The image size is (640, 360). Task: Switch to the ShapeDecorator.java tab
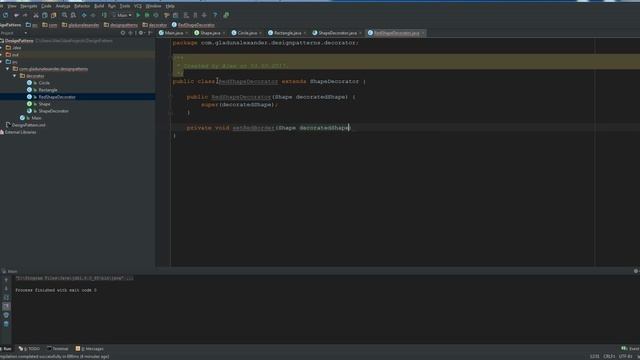337,33
